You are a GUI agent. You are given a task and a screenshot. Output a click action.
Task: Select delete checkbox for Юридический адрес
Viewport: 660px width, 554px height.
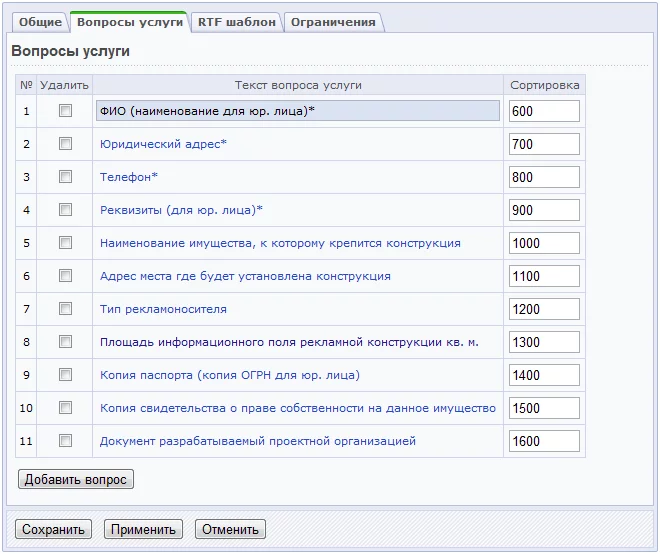tap(65, 144)
